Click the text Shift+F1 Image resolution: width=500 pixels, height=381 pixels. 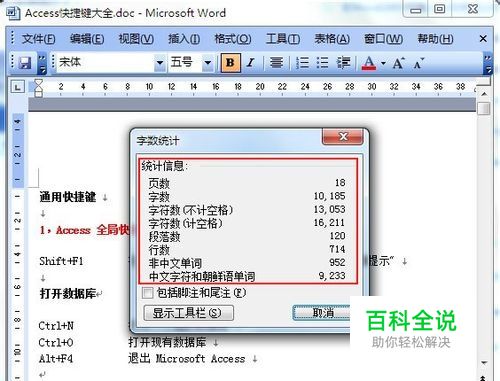[x=61, y=261]
